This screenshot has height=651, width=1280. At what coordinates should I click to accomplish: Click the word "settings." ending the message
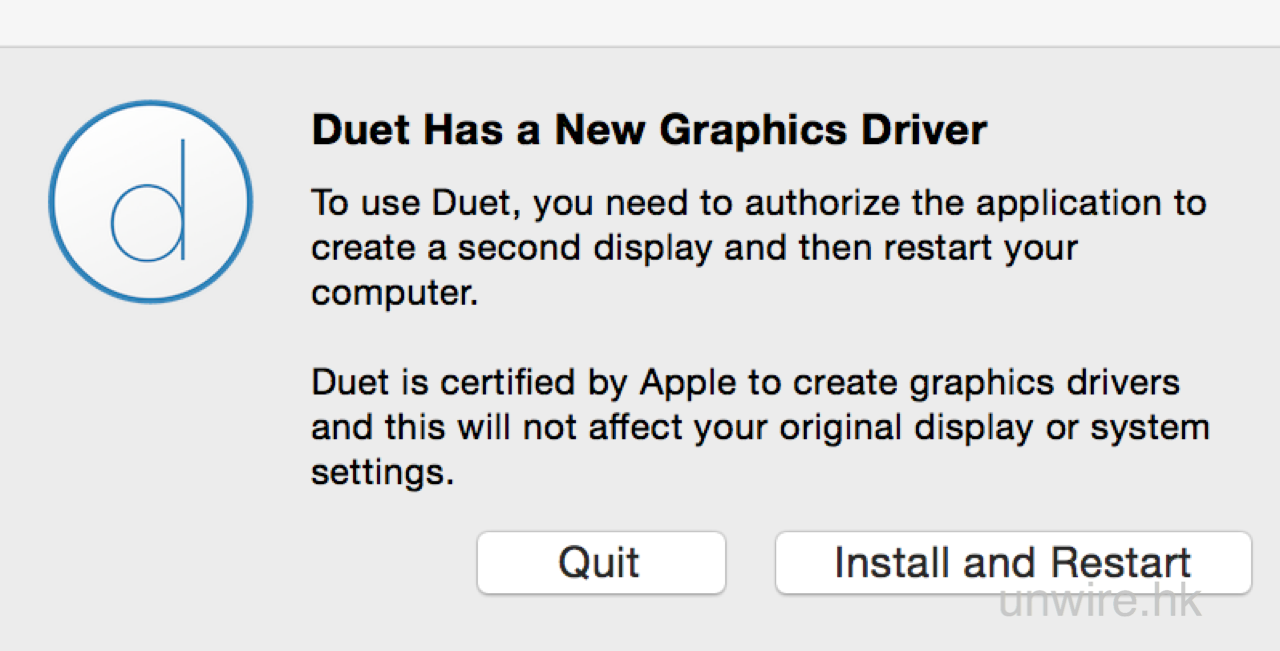(382, 471)
